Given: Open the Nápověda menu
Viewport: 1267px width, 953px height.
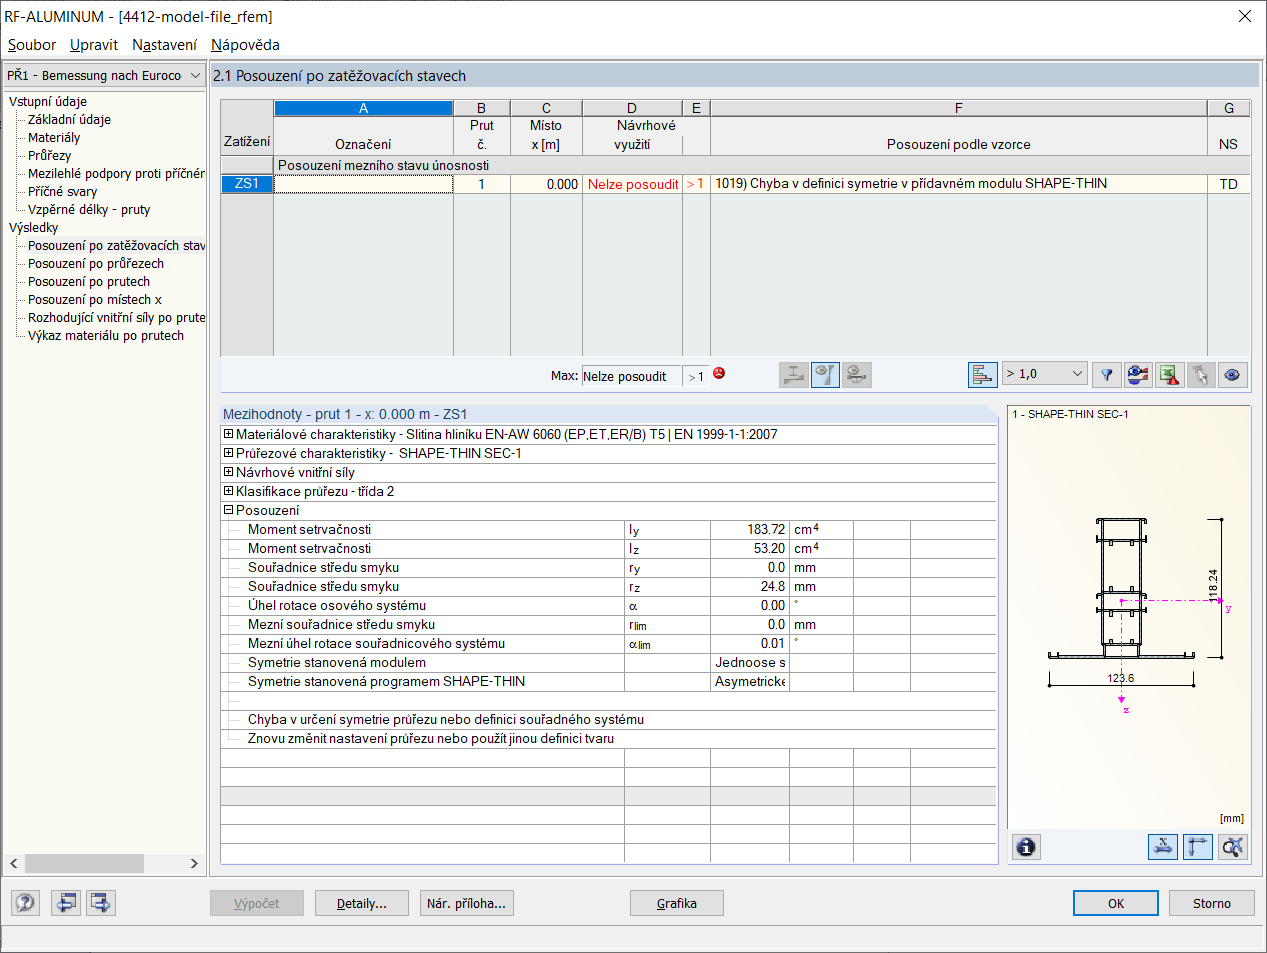Looking at the screenshot, I should (x=245, y=45).
